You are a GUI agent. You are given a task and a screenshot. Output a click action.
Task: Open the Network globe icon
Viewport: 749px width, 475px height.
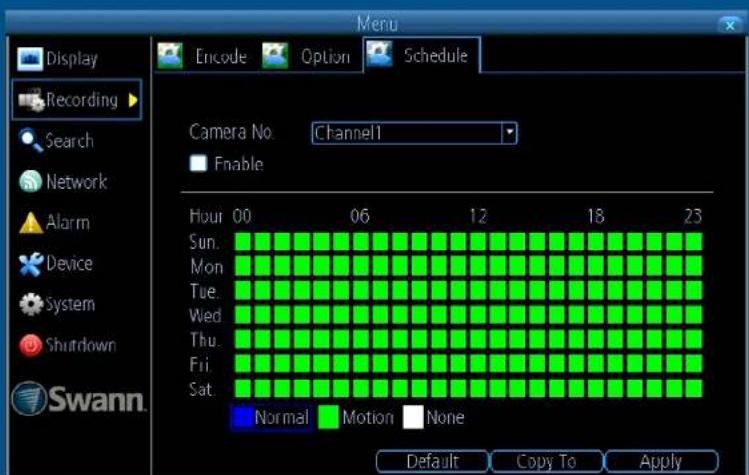(31, 182)
